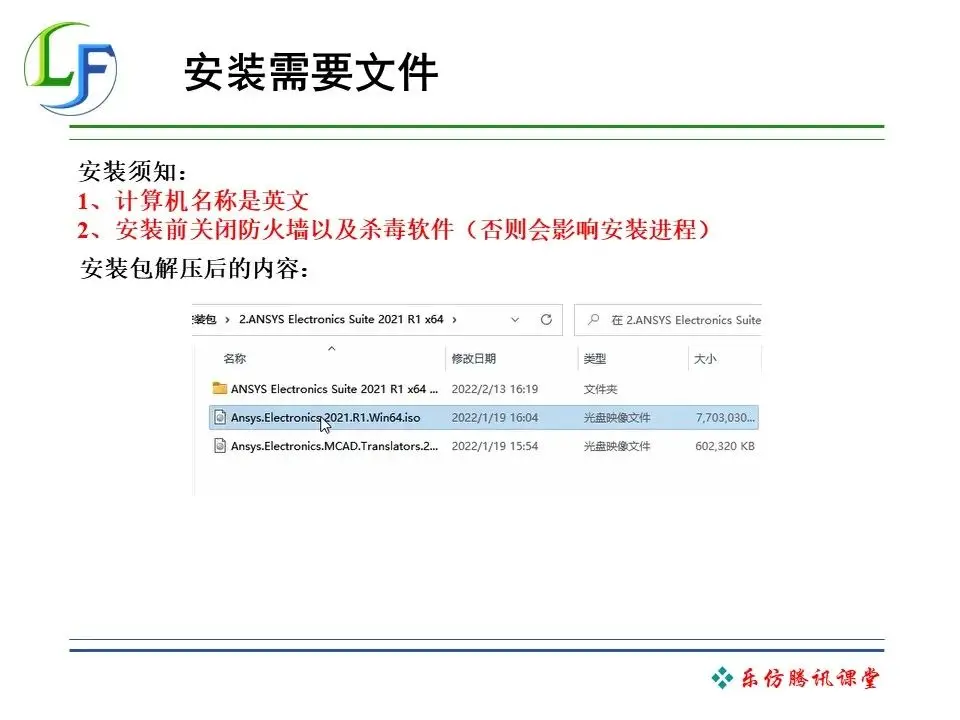This screenshot has width=960, height=720.
Task: Sort by the 大小 column header
Action: point(704,358)
